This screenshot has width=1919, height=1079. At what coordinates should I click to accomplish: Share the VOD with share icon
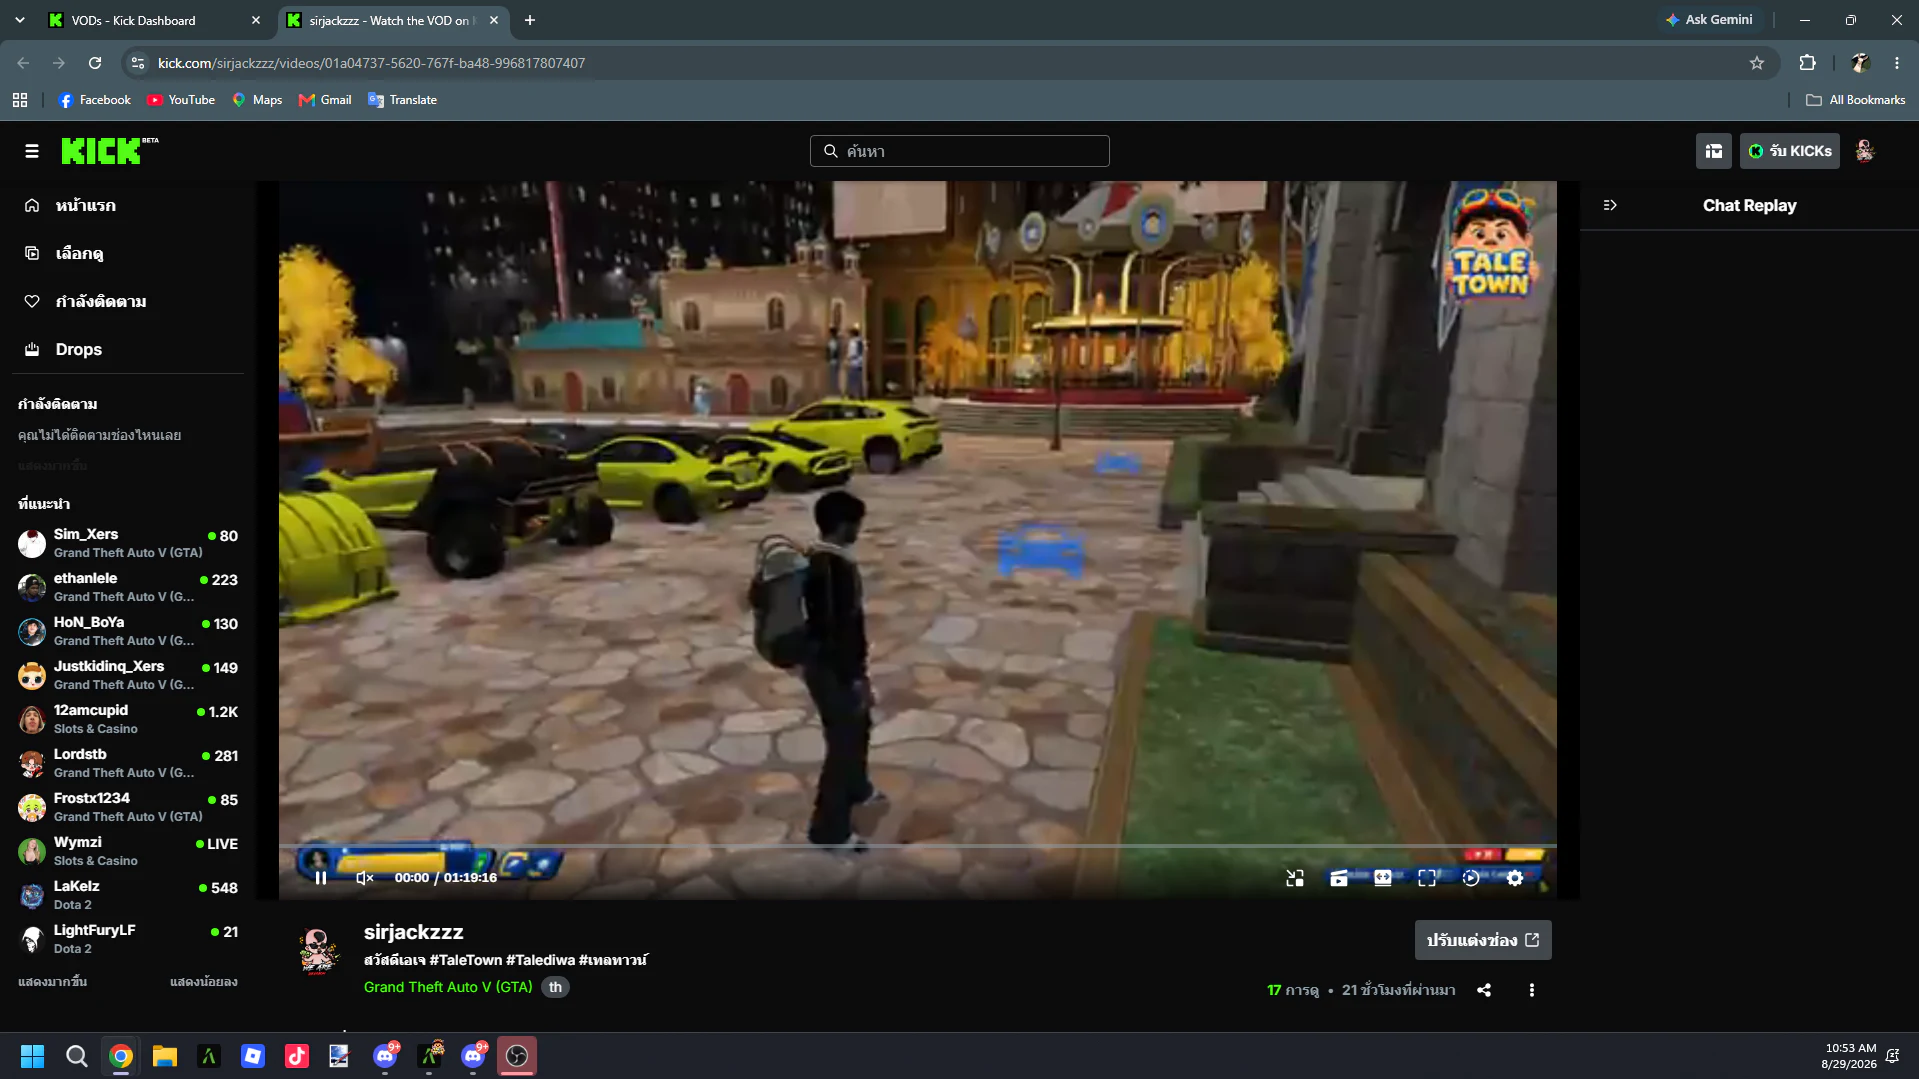coord(1484,990)
